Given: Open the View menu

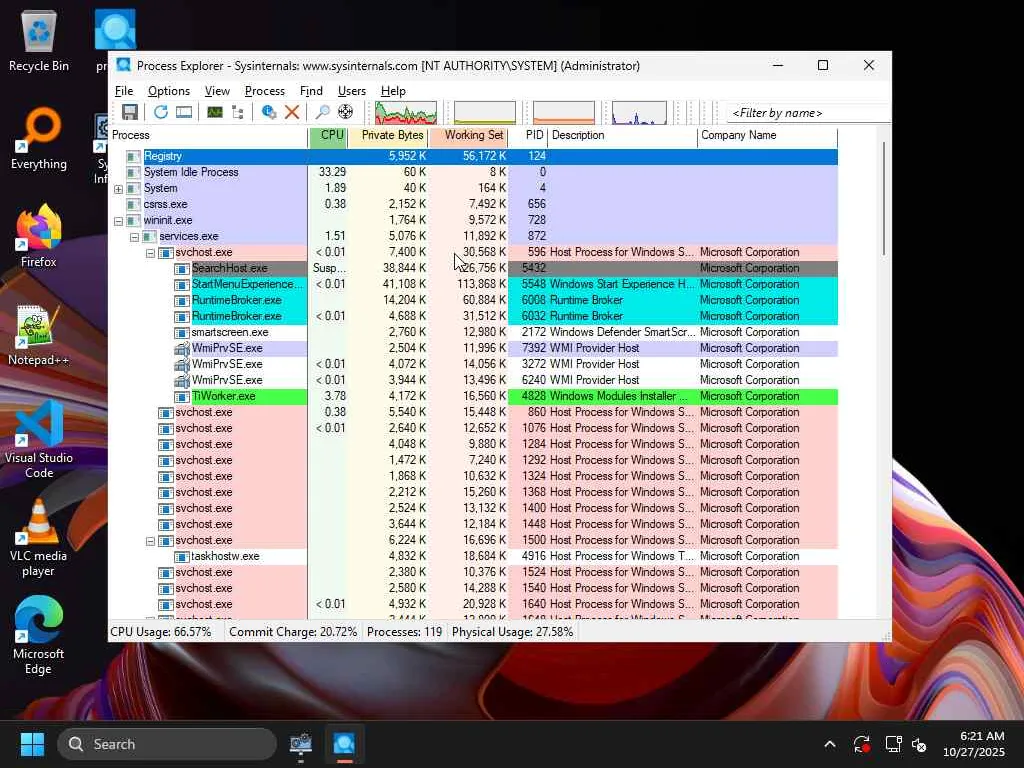Looking at the screenshot, I should coord(217,91).
